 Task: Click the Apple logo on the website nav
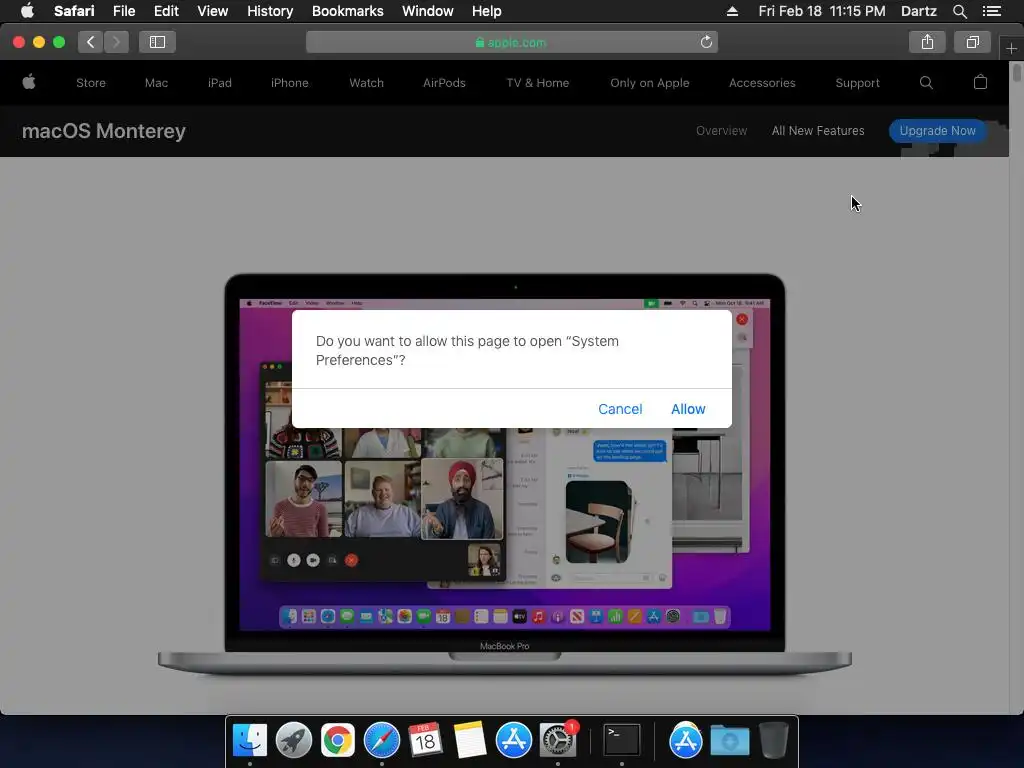(29, 82)
